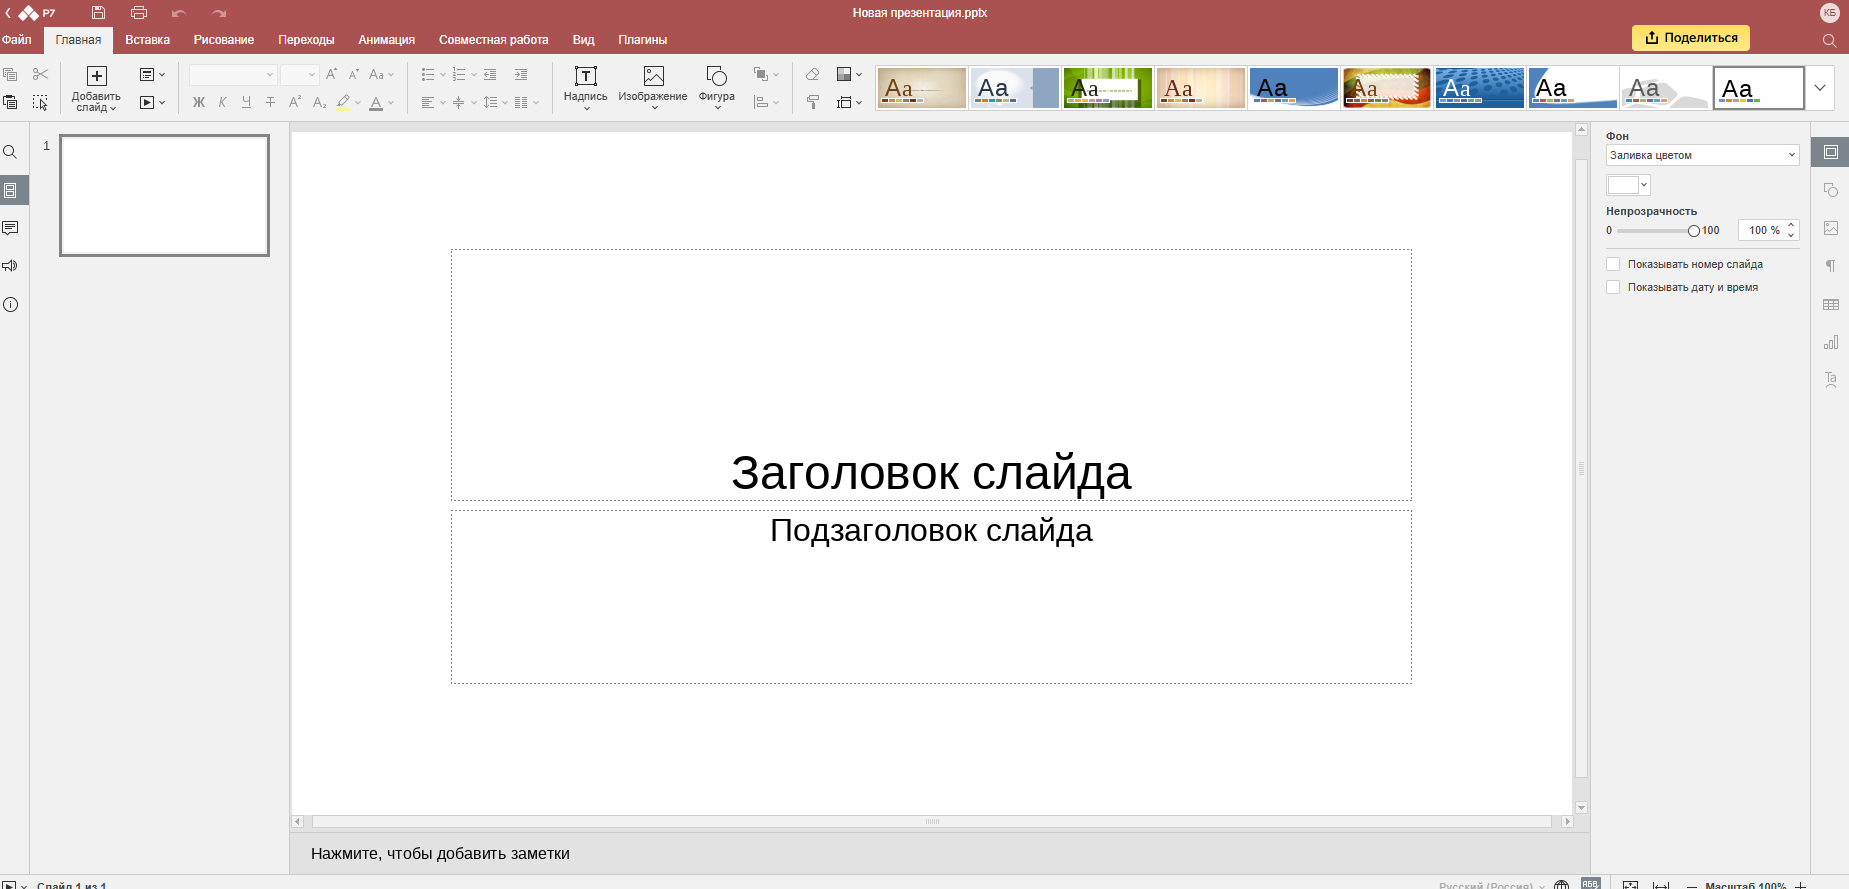Viewport: 1849px width, 889px height.
Task: Switch to the Вид tab
Action: [584, 40]
